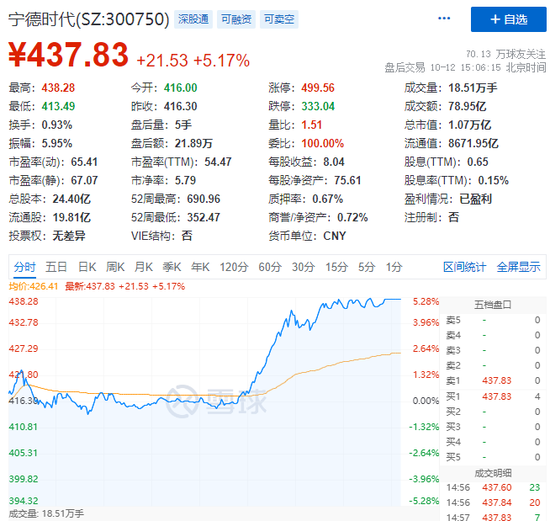Open the three-dot more options menu
The width and height of the screenshot is (550, 521).
point(444,19)
